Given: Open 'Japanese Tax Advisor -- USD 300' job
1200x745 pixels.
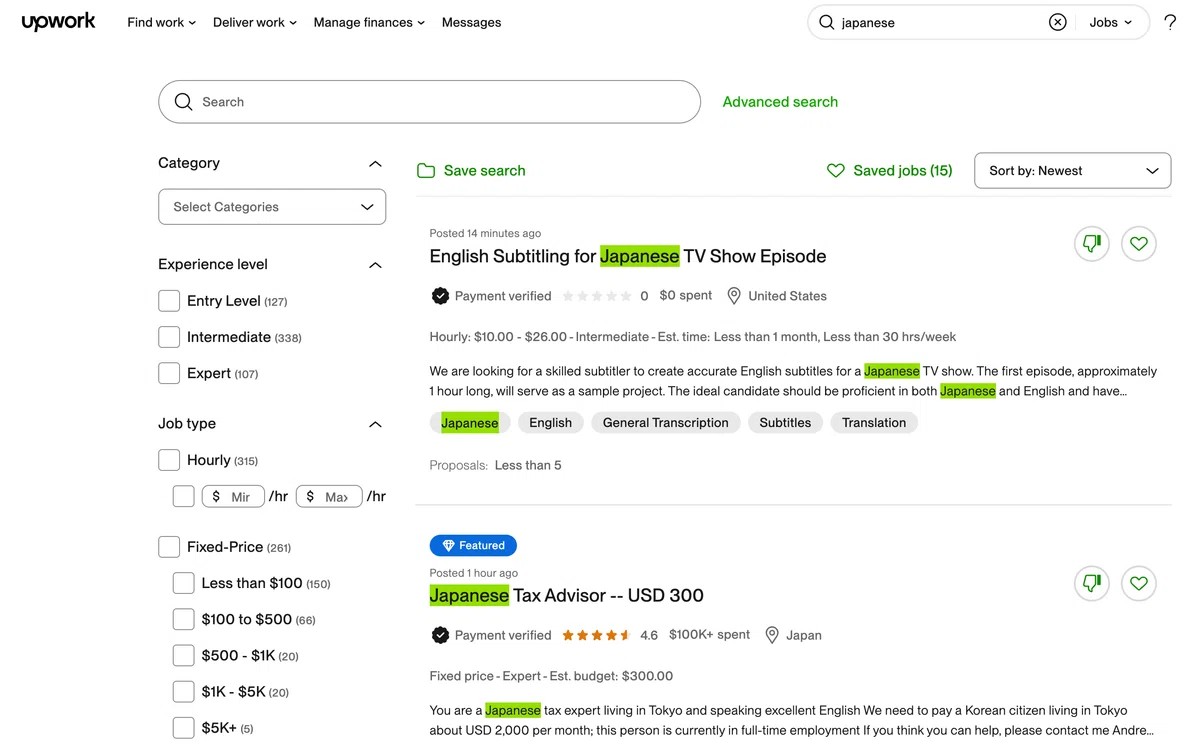Looking at the screenshot, I should click(x=567, y=595).
